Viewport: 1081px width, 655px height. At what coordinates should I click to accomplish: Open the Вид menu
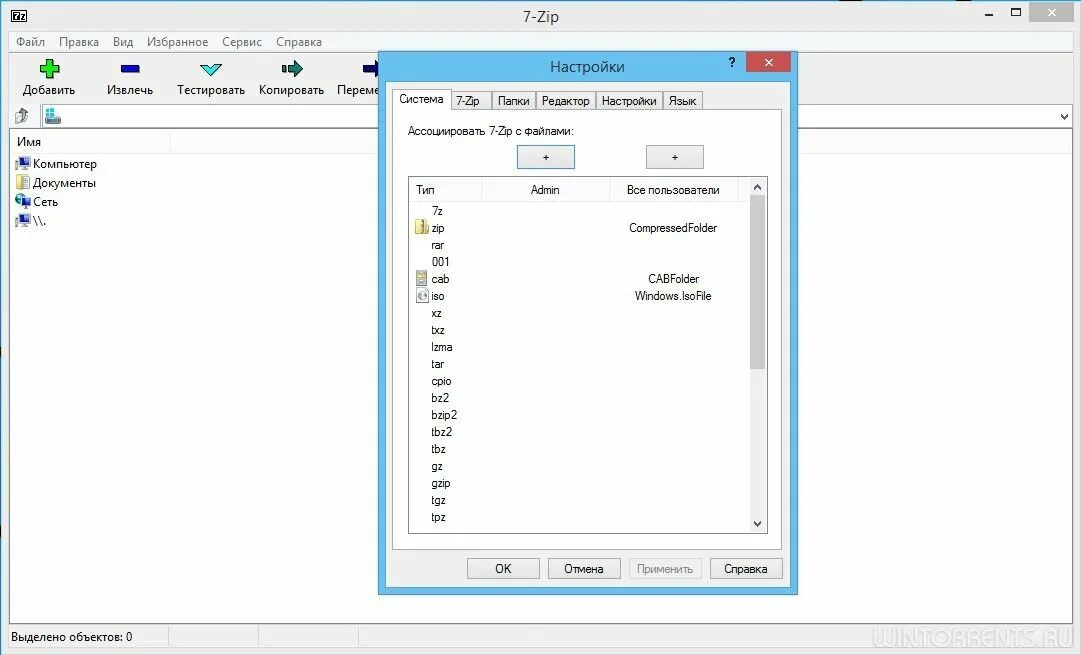click(x=123, y=41)
